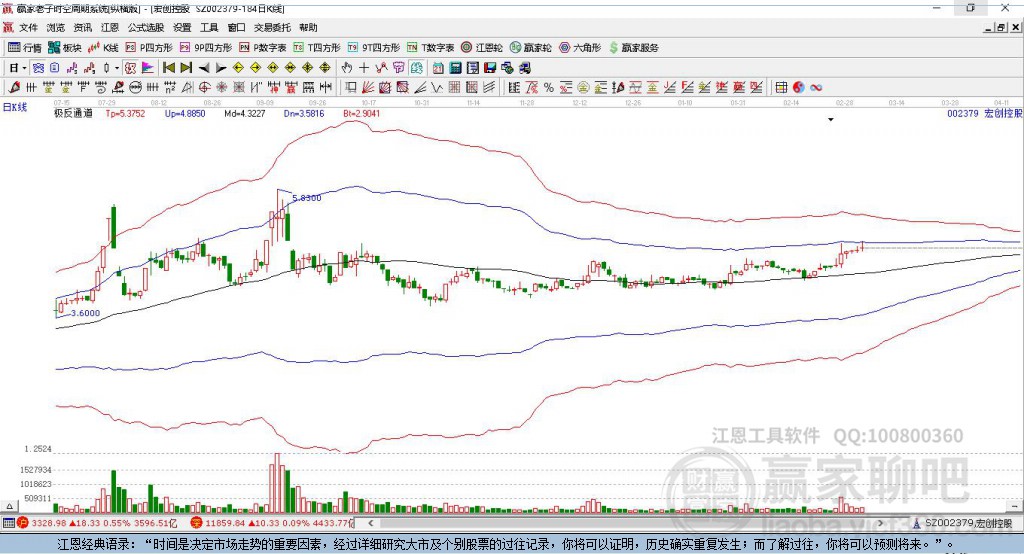Click the grid icon in status bar
Viewport: 1024px width, 554px height.
[x=8, y=523]
